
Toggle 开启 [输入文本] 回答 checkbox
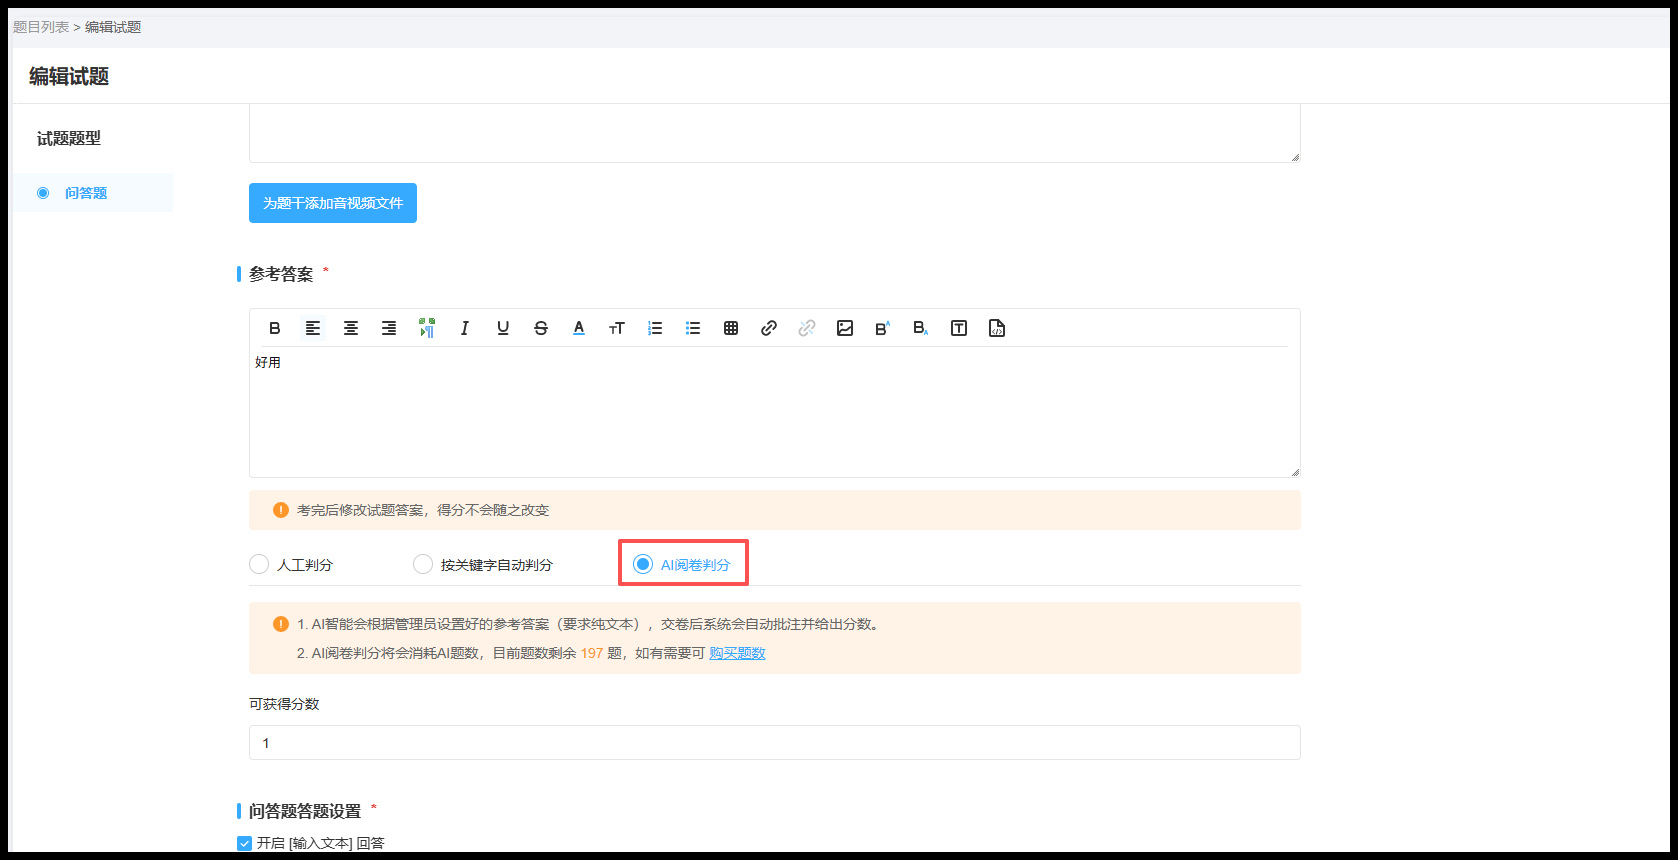coord(244,843)
